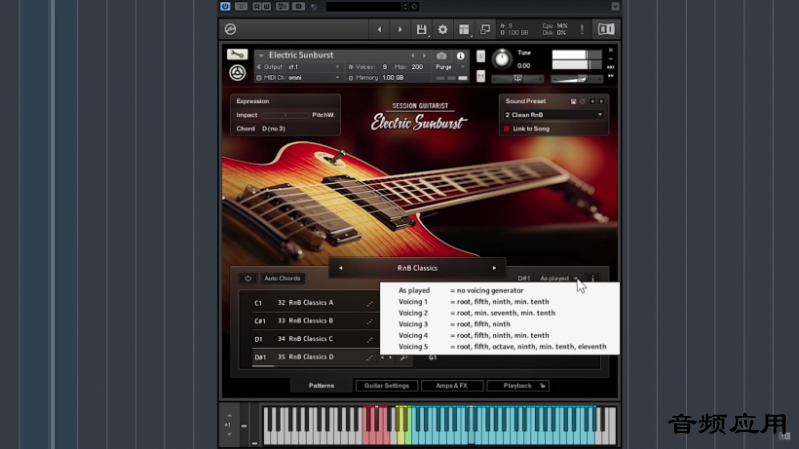
Task: Click the RnB Classics song title
Action: coord(417,268)
